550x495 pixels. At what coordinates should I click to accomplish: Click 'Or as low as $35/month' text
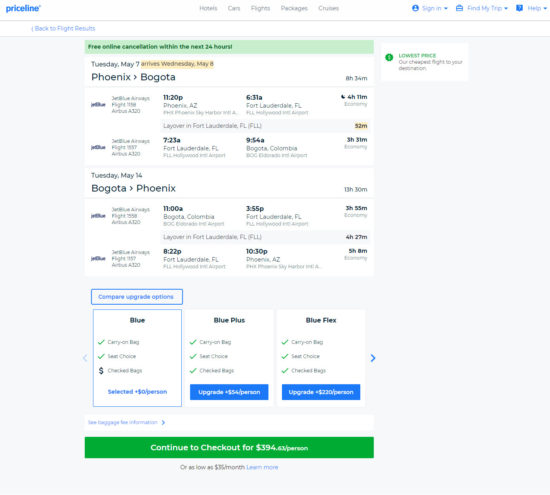(212, 467)
